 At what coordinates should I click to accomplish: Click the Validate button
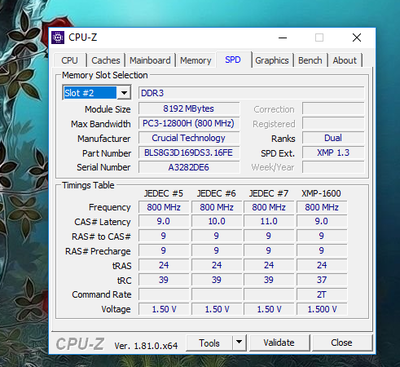(x=279, y=342)
